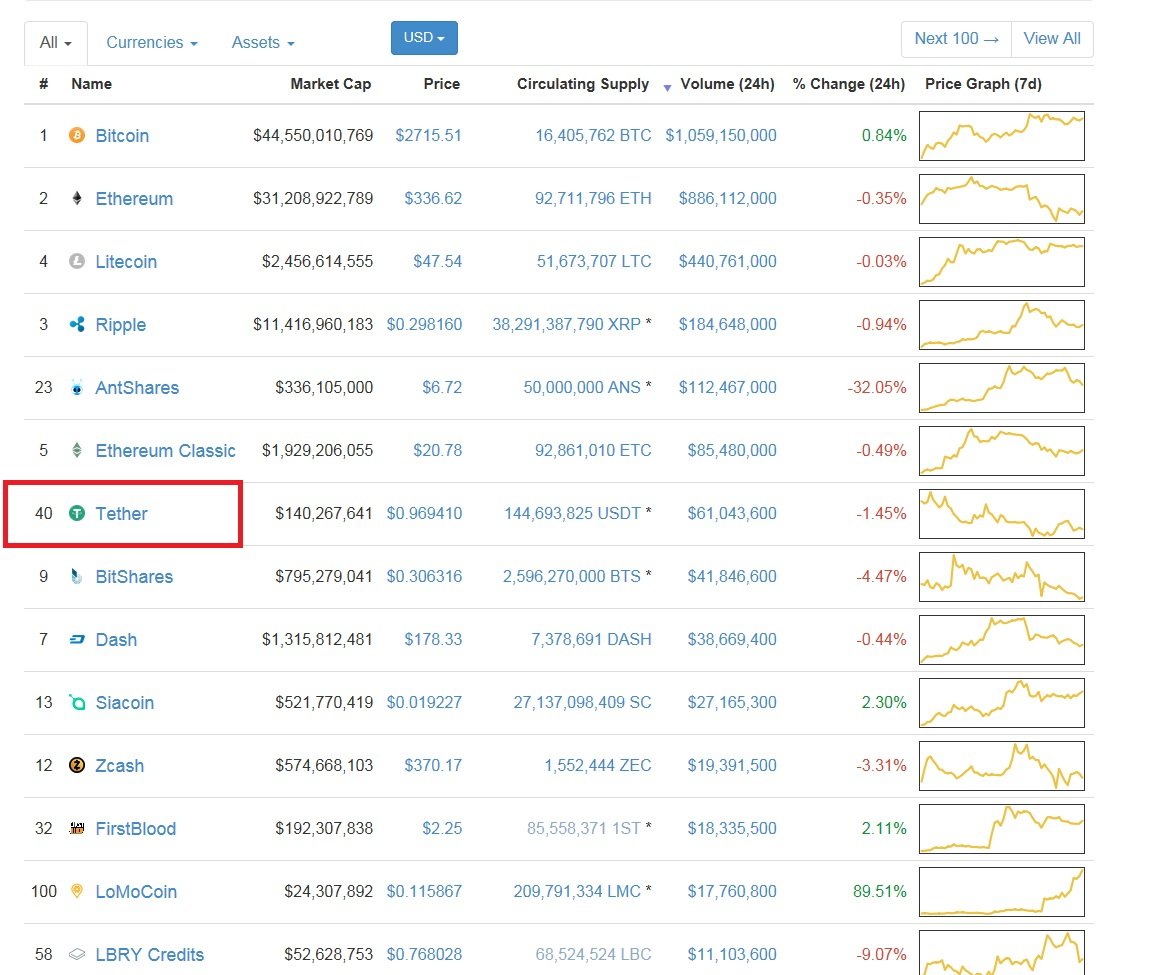The image size is (1174, 975).
Task: Open the Ethereum Classic name link
Action: pyautogui.click(x=165, y=450)
